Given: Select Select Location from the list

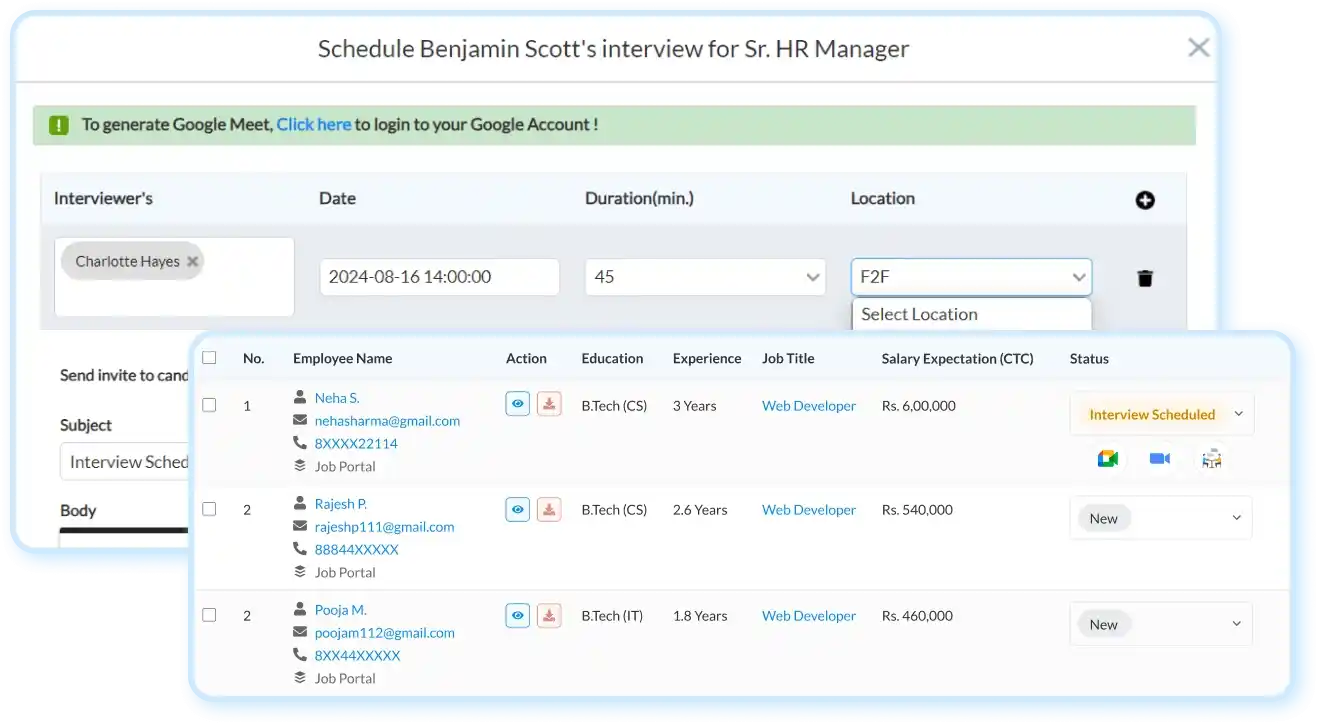Looking at the screenshot, I should (918, 314).
